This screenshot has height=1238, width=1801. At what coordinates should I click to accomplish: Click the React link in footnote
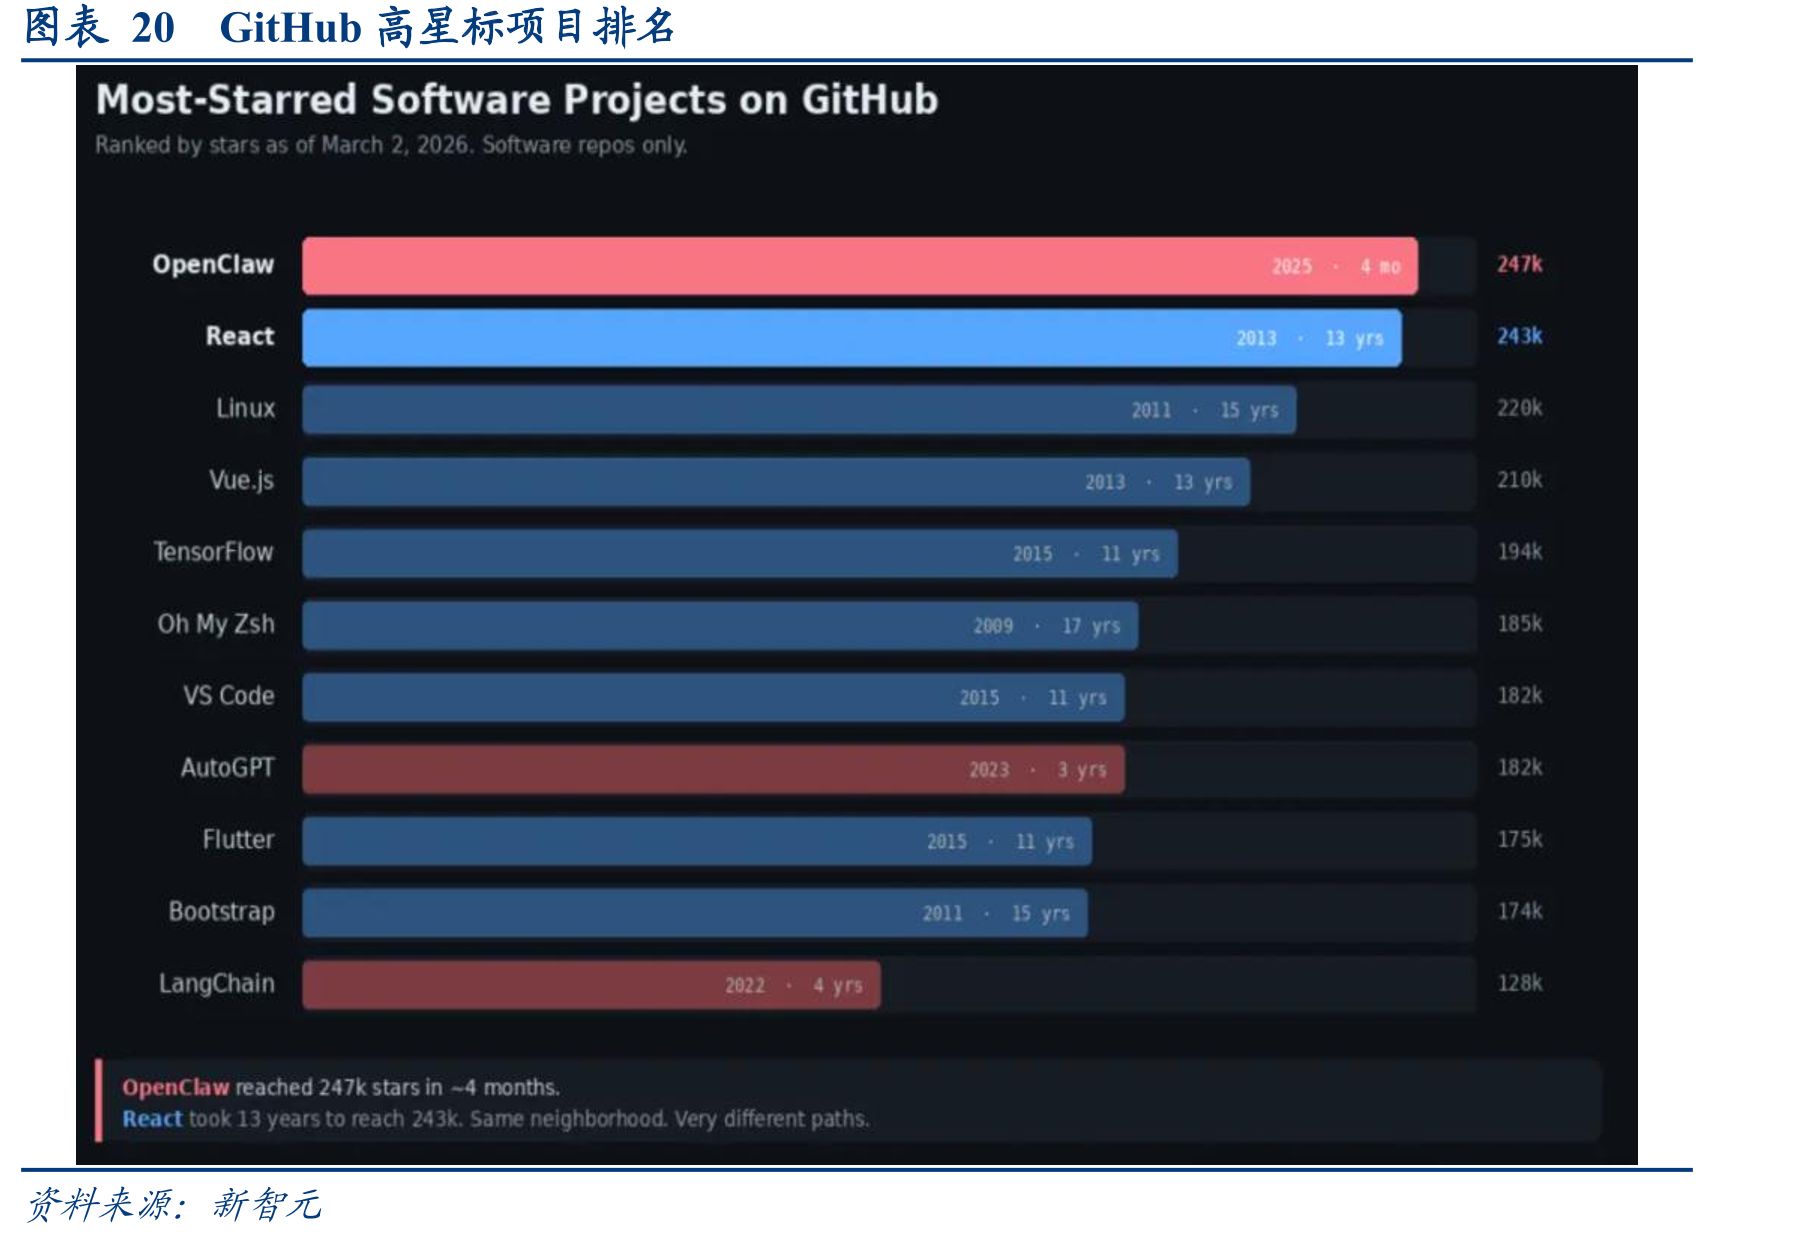coord(152,1119)
